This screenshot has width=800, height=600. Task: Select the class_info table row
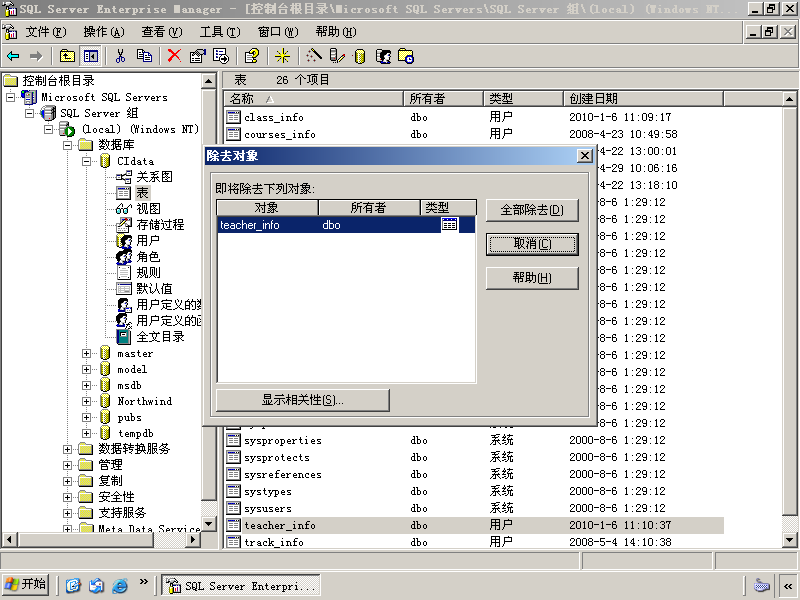[x=474, y=117]
